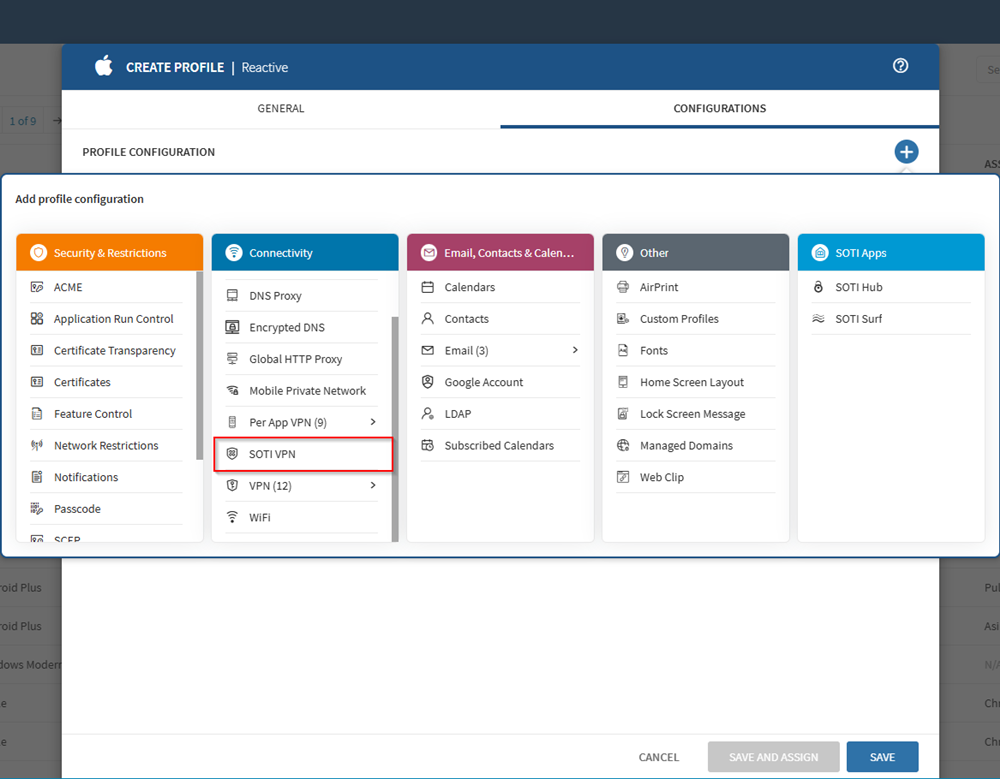The width and height of the screenshot is (1000, 779).
Task: Pick the Encrypted DNS icon
Action: (233, 327)
